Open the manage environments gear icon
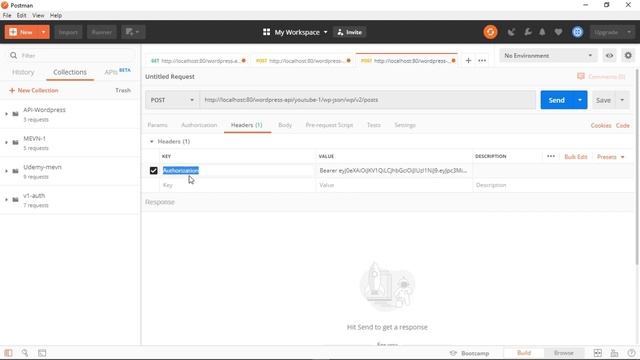This screenshot has width=640, height=360. [628, 56]
